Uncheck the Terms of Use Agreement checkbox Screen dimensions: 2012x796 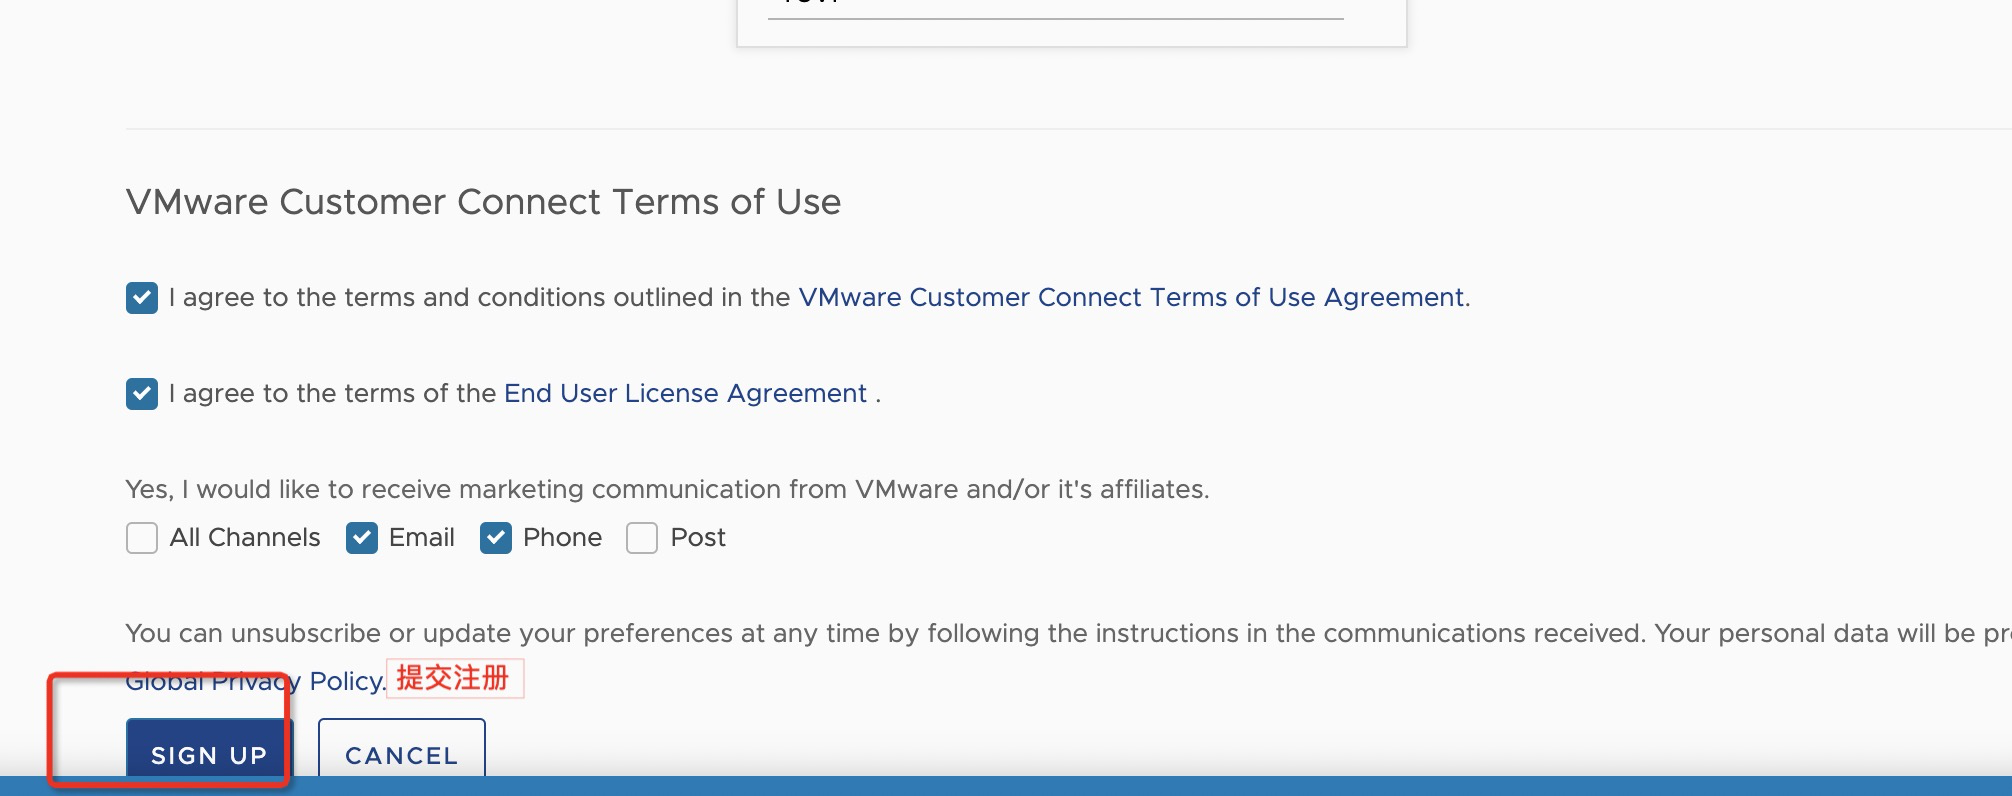click(x=142, y=298)
